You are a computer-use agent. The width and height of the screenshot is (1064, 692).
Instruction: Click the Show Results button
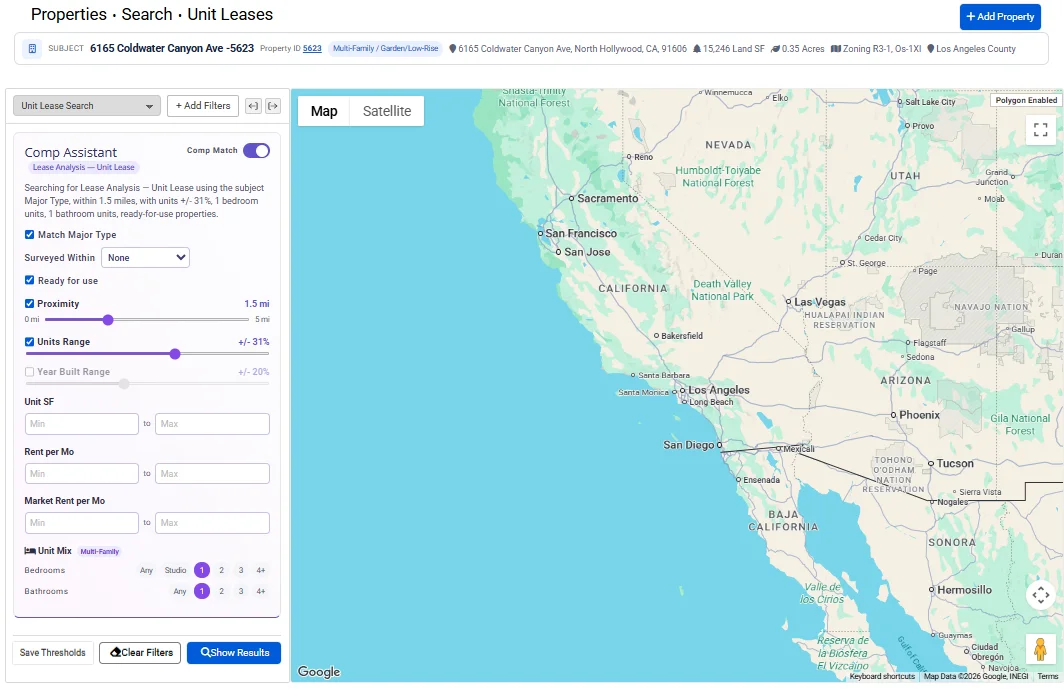coord(234,653)
